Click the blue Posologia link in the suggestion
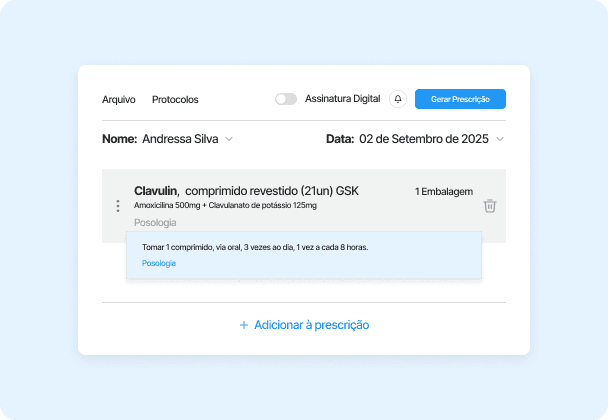Image resolution: width=608 pixels, height=420 pixels. [159, 263]
